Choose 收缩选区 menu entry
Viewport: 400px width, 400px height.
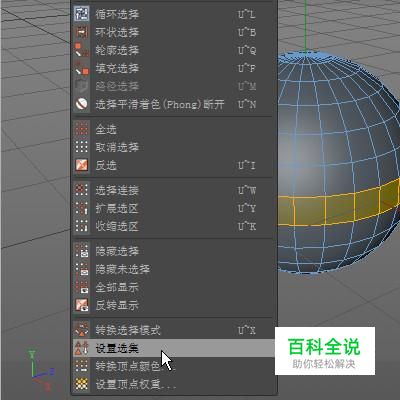point(173,226)
